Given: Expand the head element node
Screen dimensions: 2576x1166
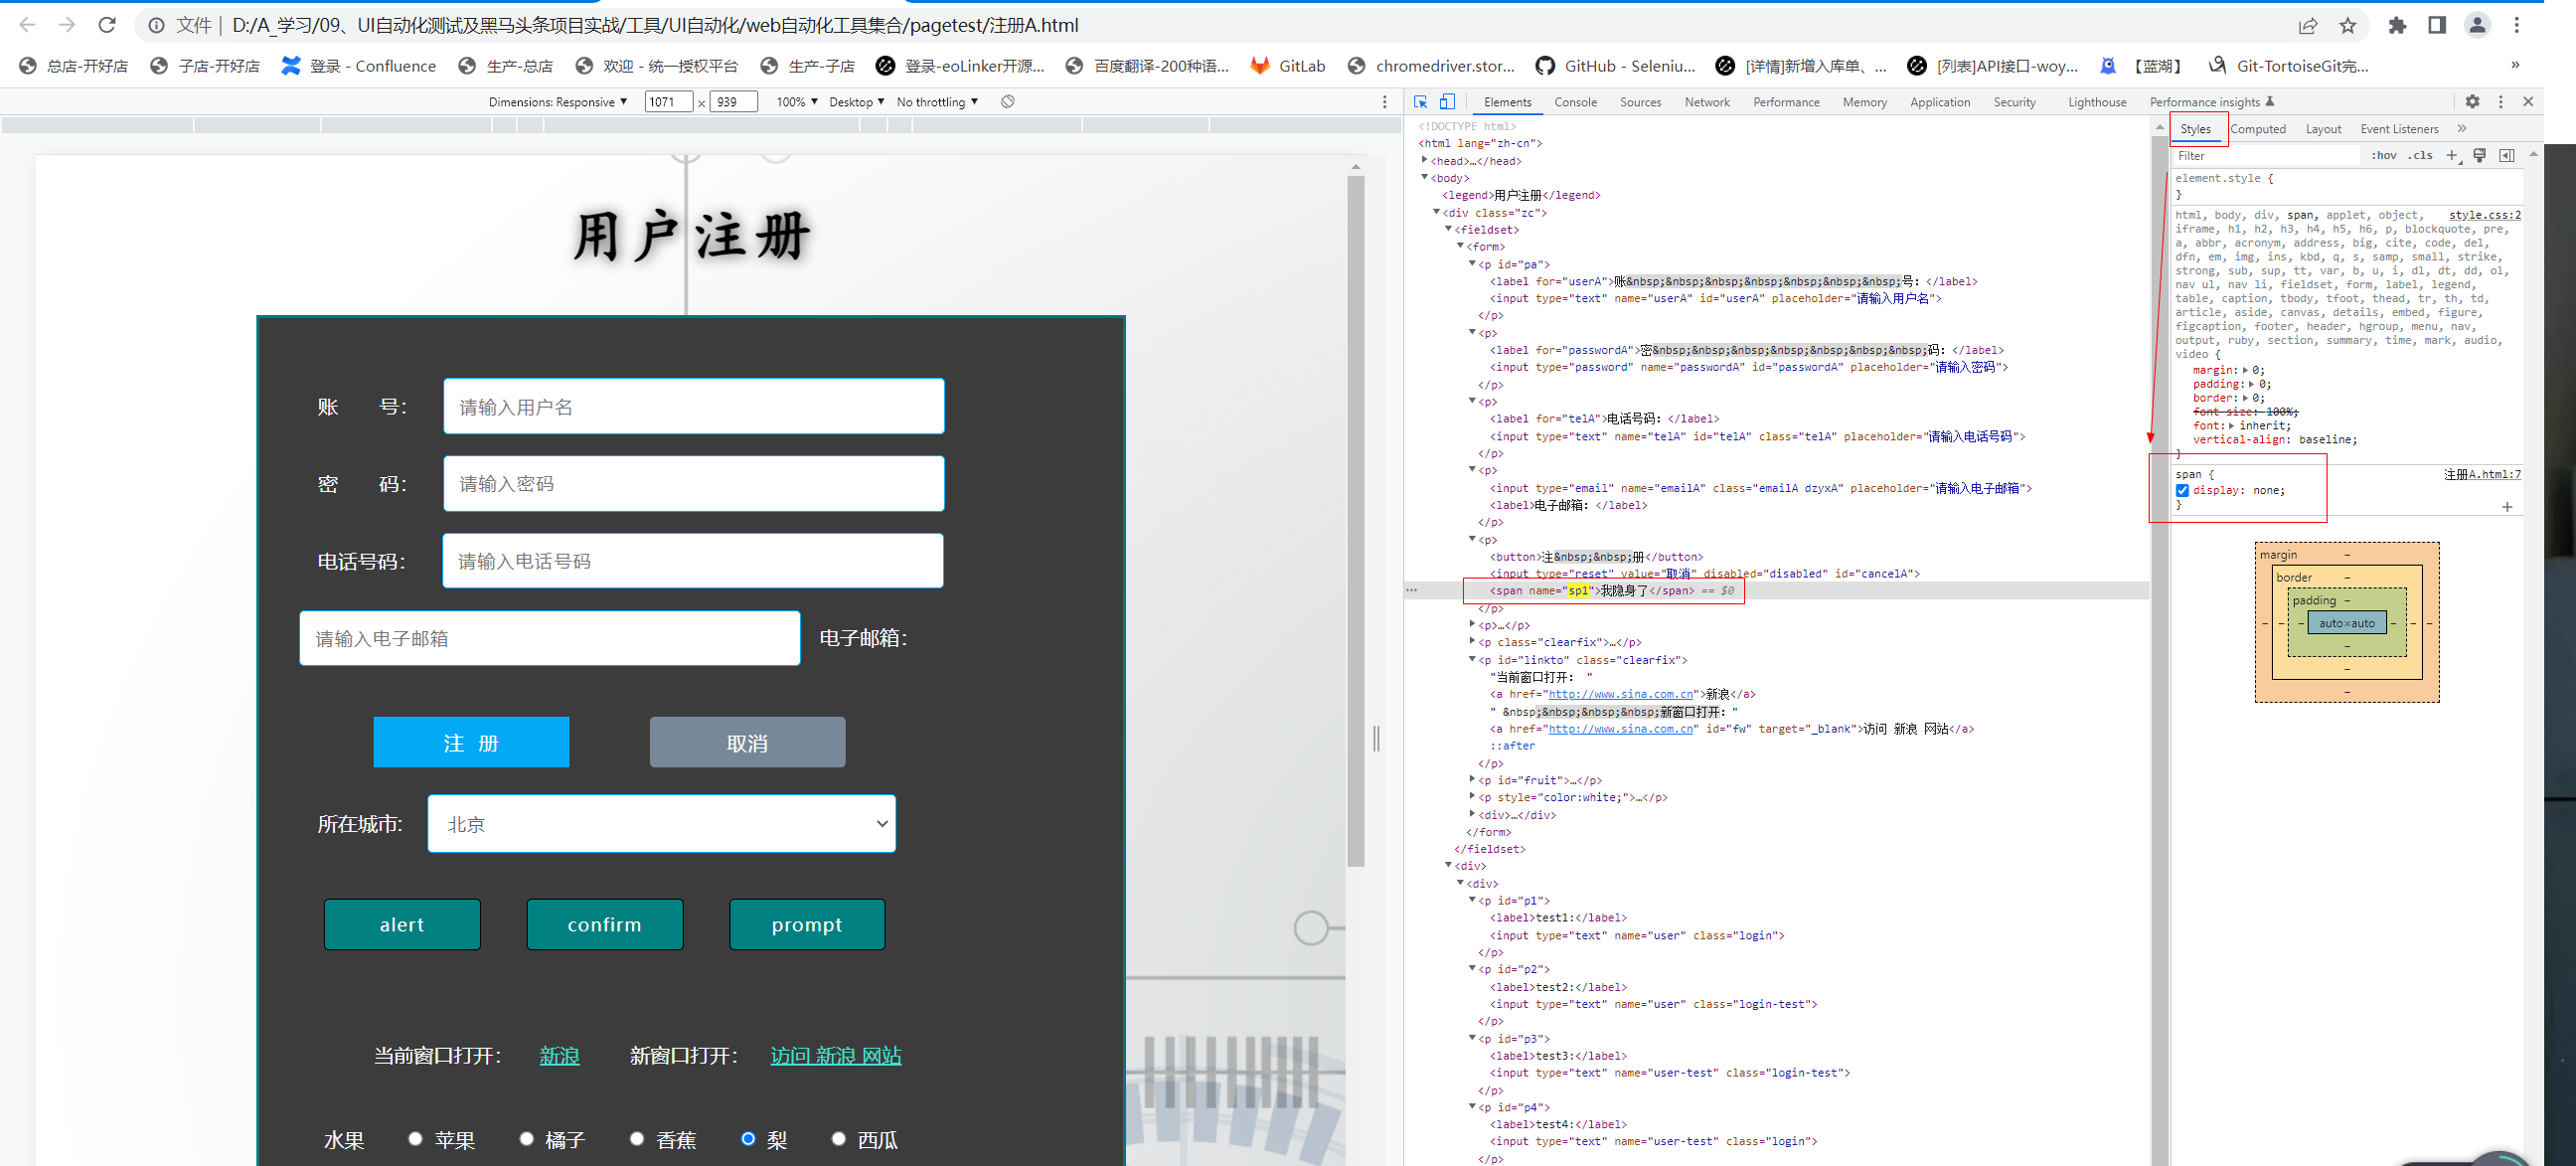Looking at the screenshot, I should click(1424, 160).
